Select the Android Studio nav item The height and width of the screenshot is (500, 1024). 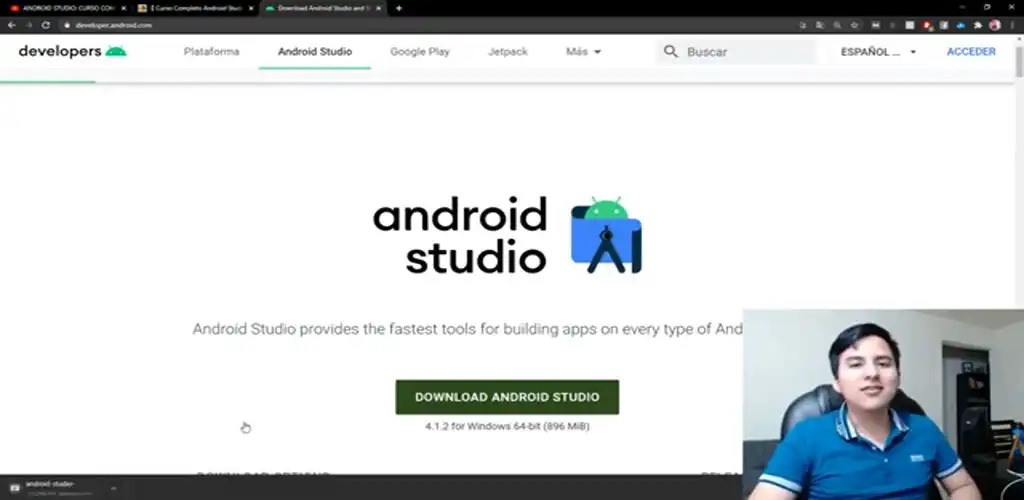[x=315, y=52]
